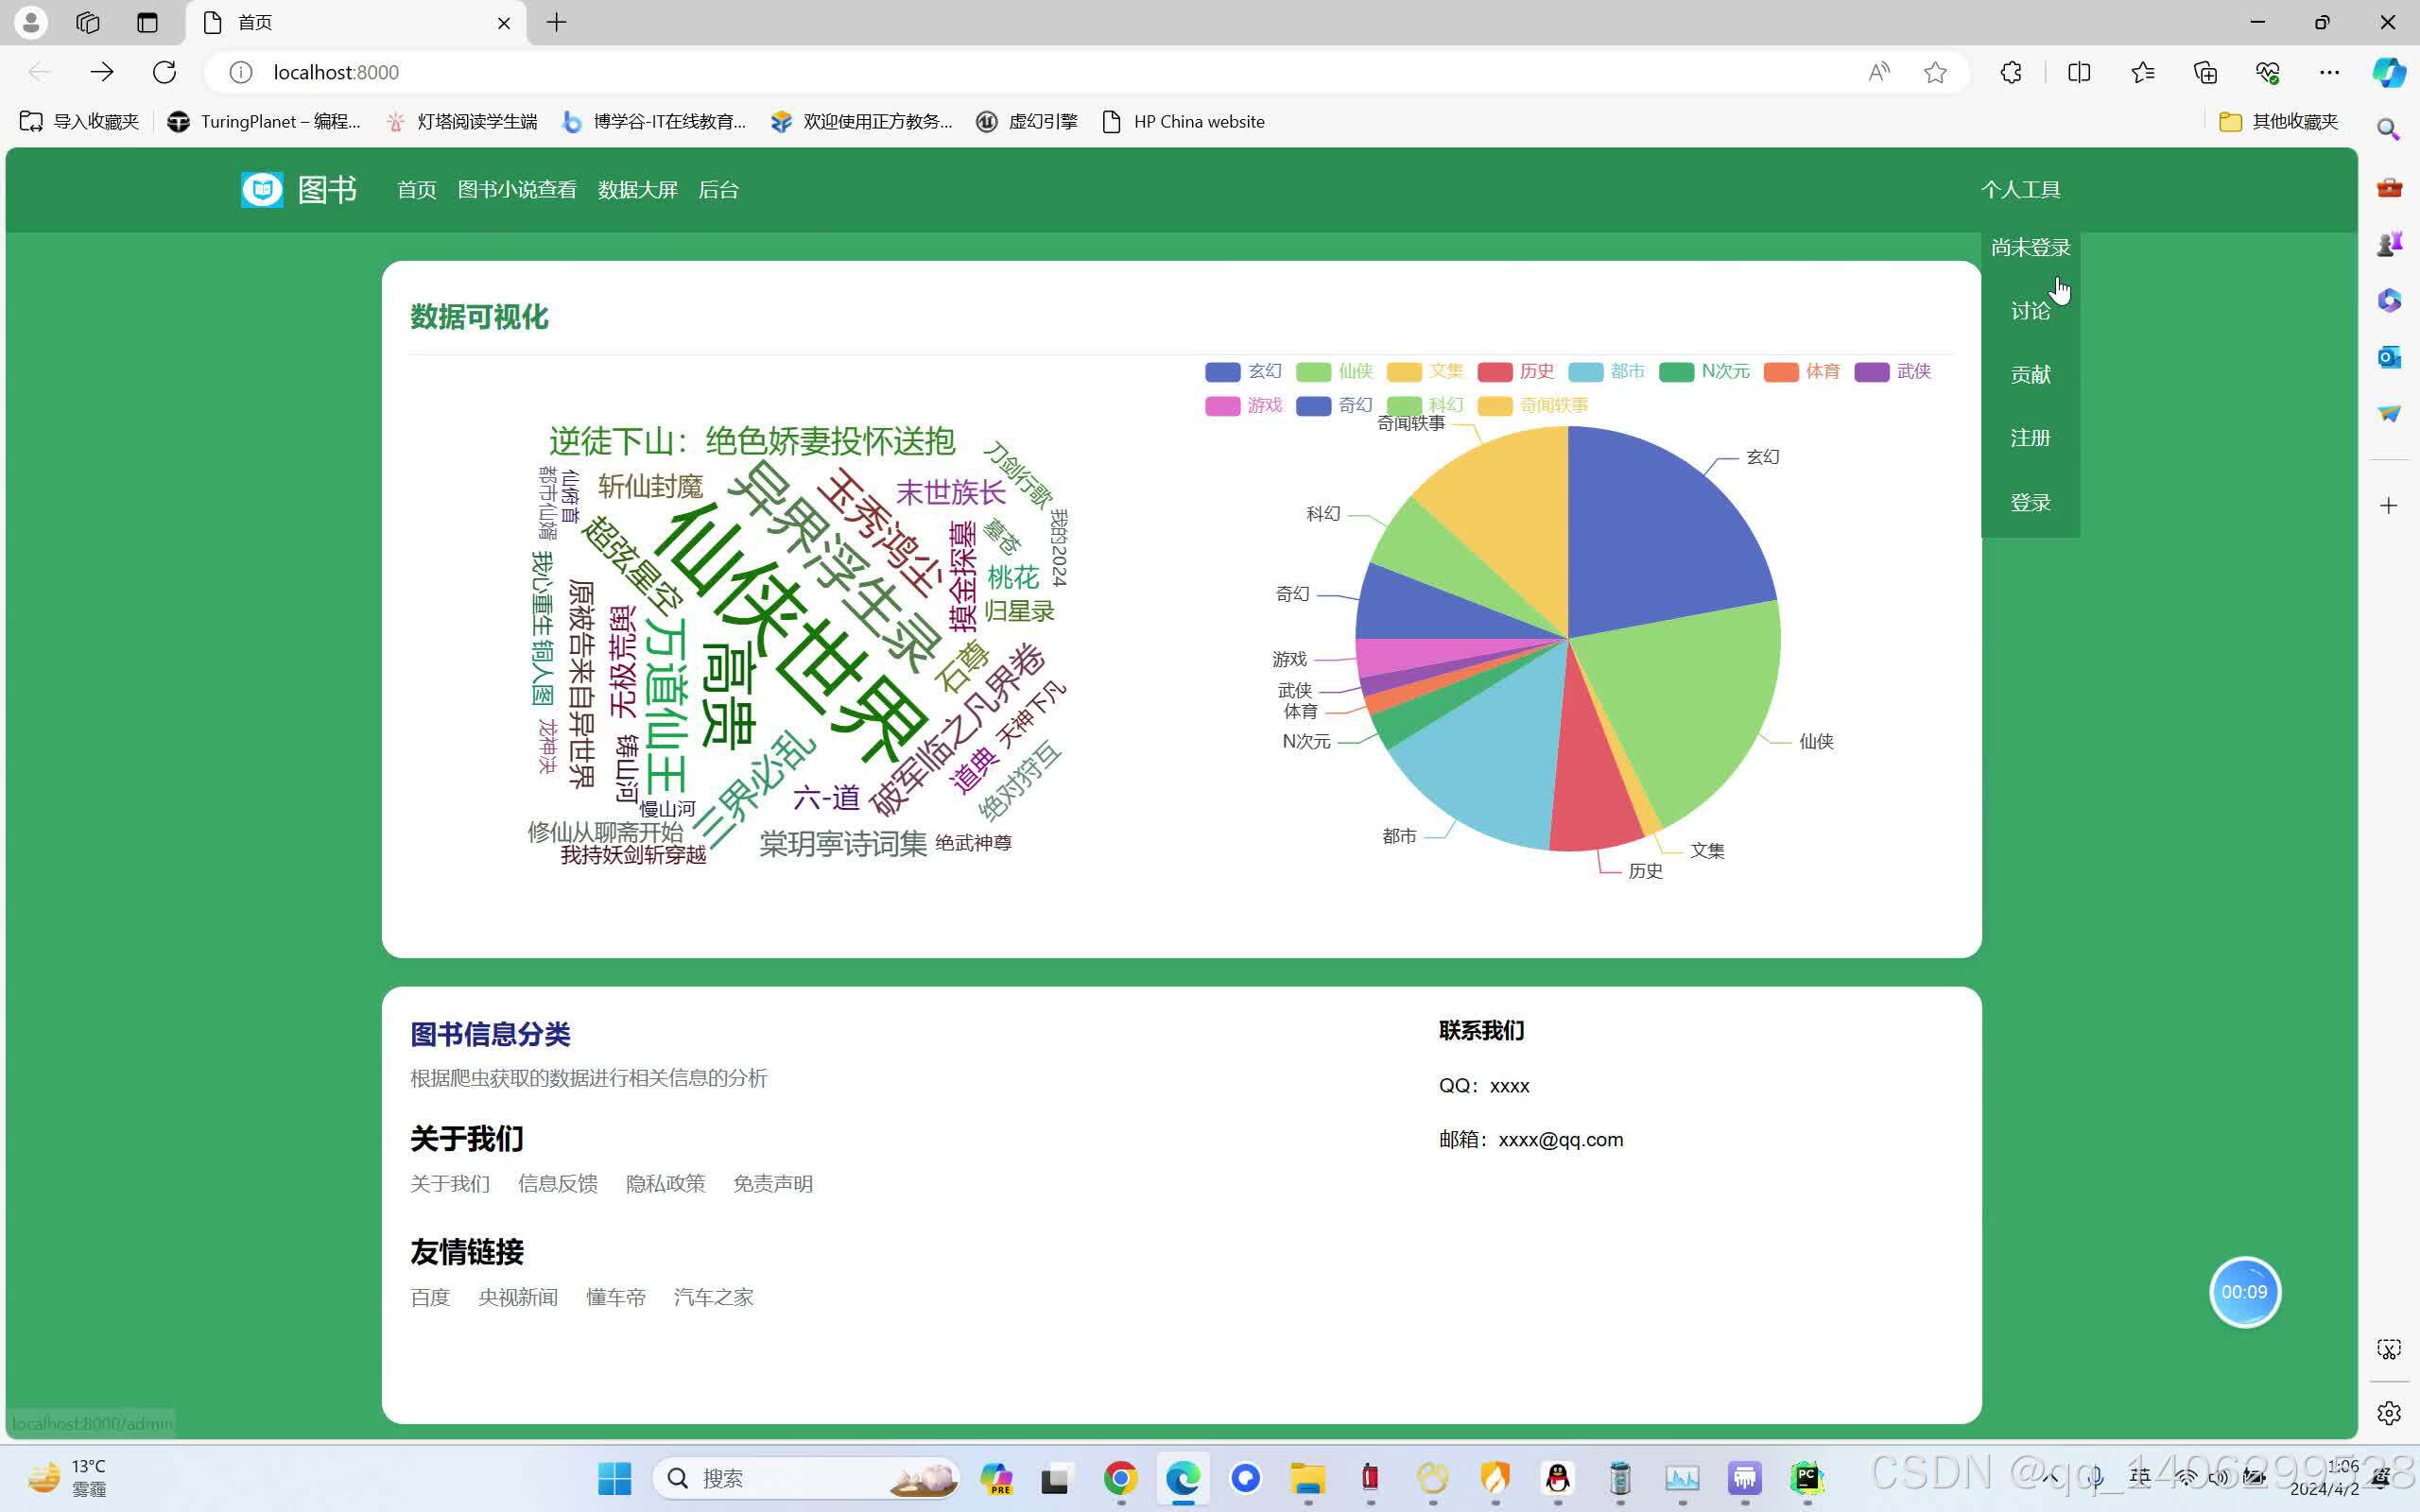Open the Extensions puzzle icon

2011,72
